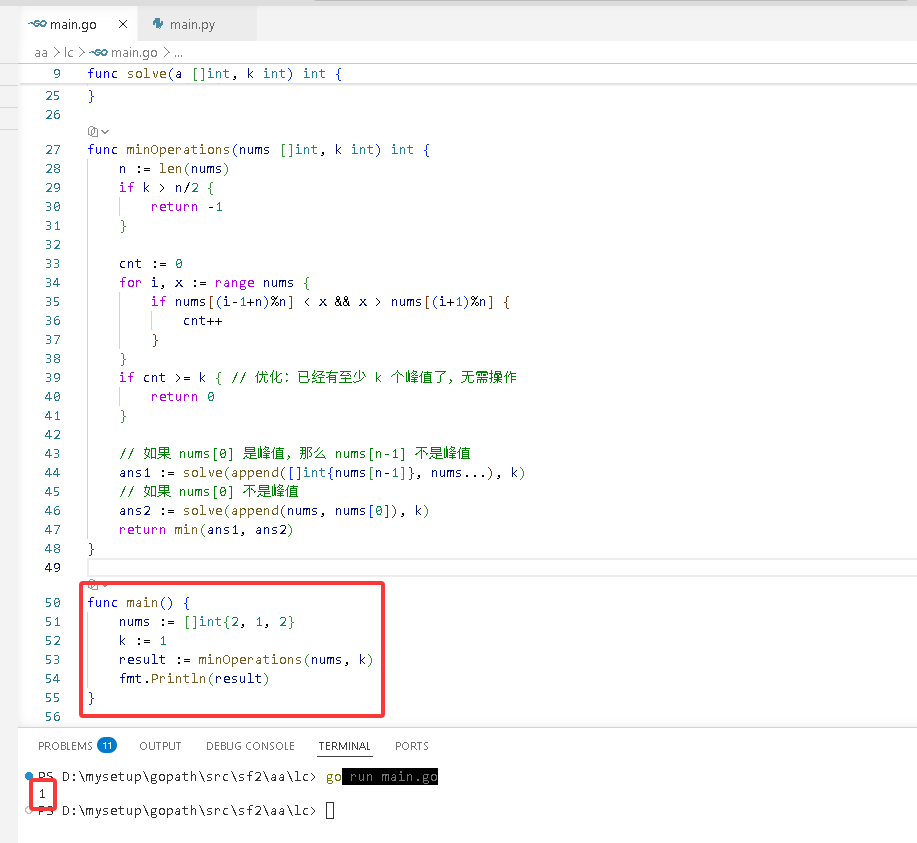917x843 pixels.
Task: Open the PROBLEMS panel tab
Action: [66, 746]
